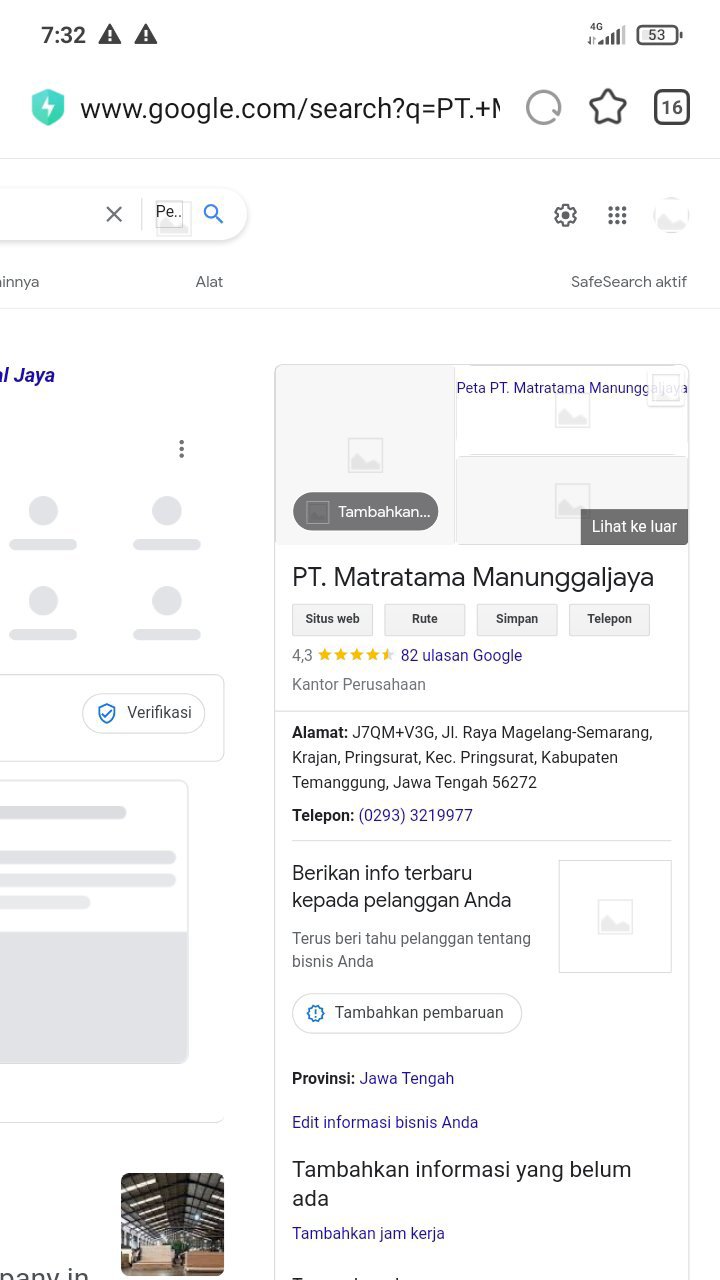Open the three-dot options menu
Screen dimensions: 720x1280
coord(181,449)
